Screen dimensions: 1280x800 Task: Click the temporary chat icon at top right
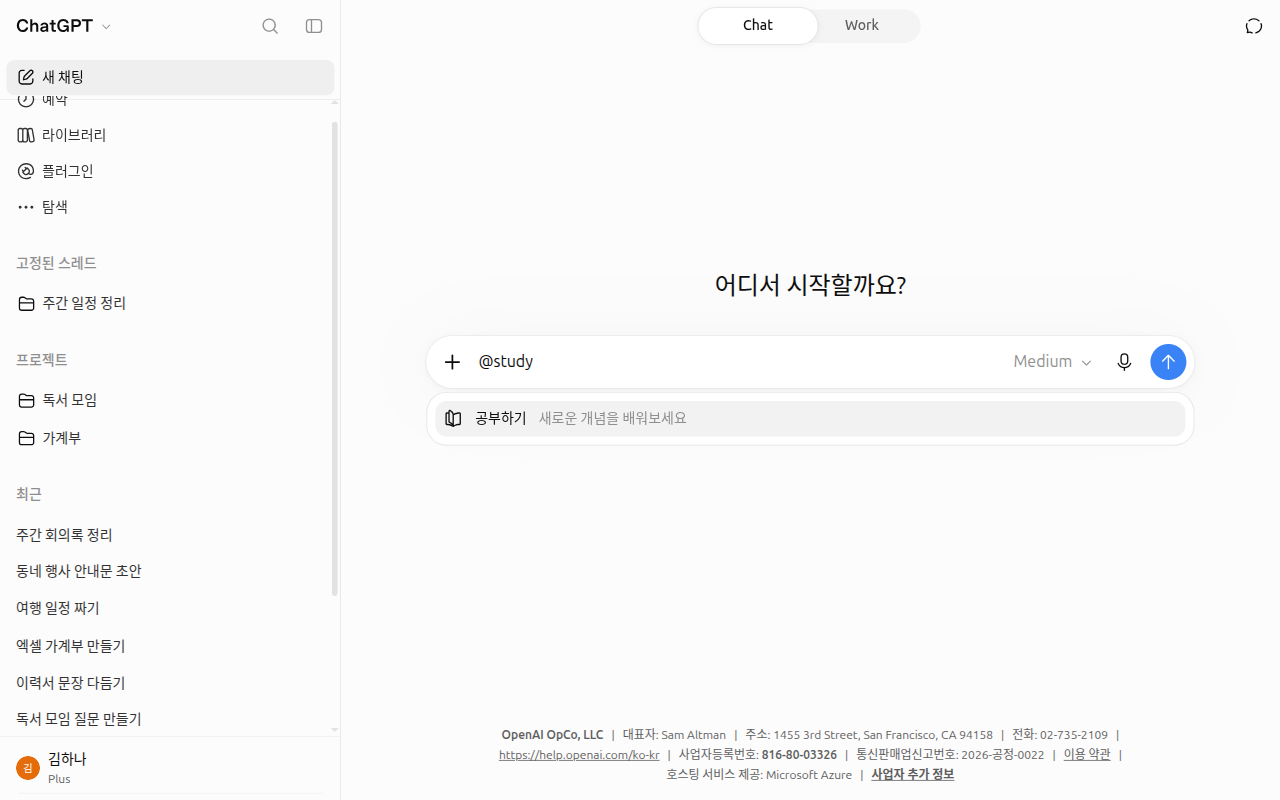click(x=1254, y=26)
